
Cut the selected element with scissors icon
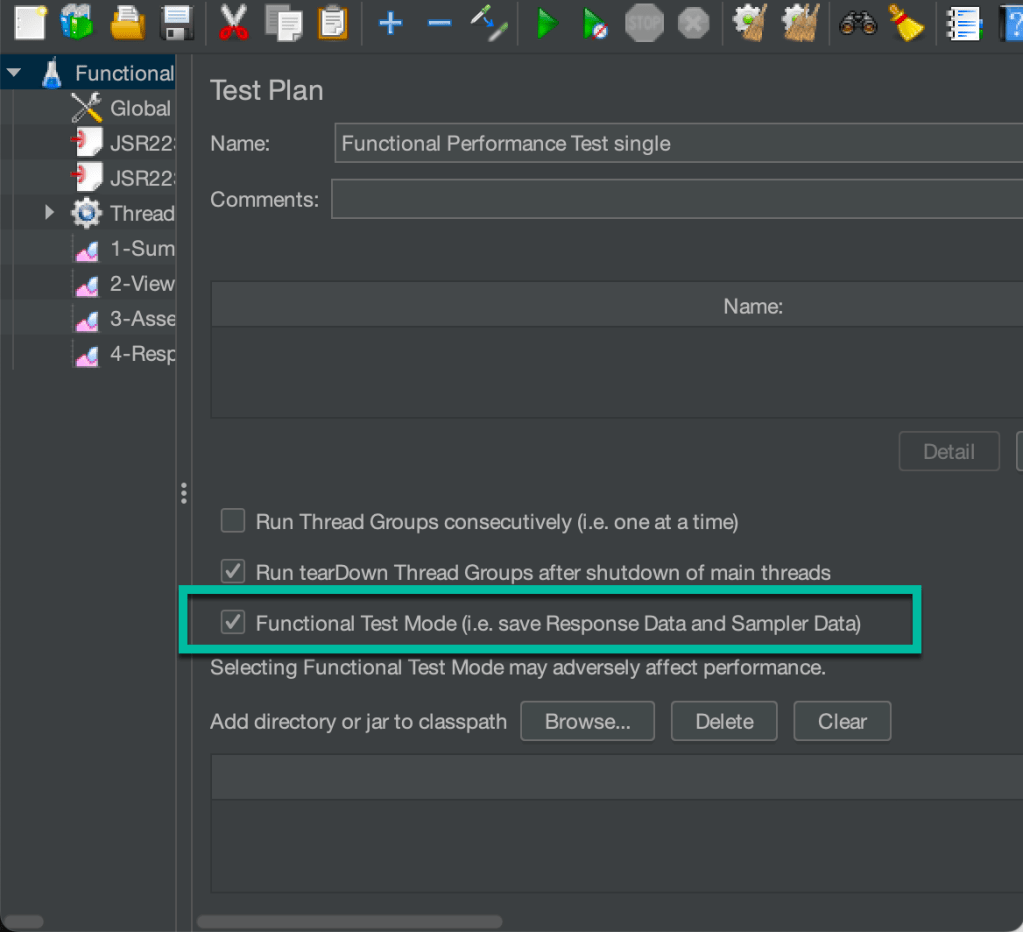pyautogui.click(x=233, y=23)
